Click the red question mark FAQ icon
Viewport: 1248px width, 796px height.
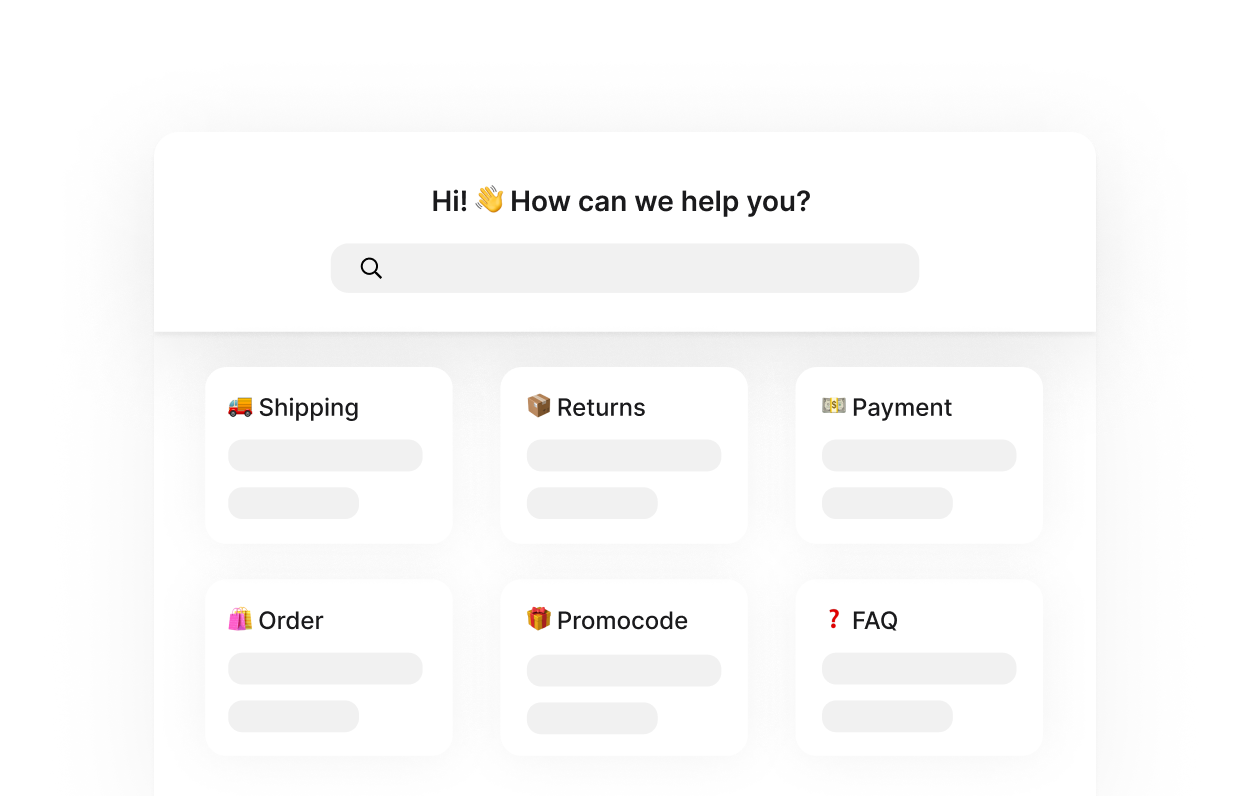(x=833, y=619)
